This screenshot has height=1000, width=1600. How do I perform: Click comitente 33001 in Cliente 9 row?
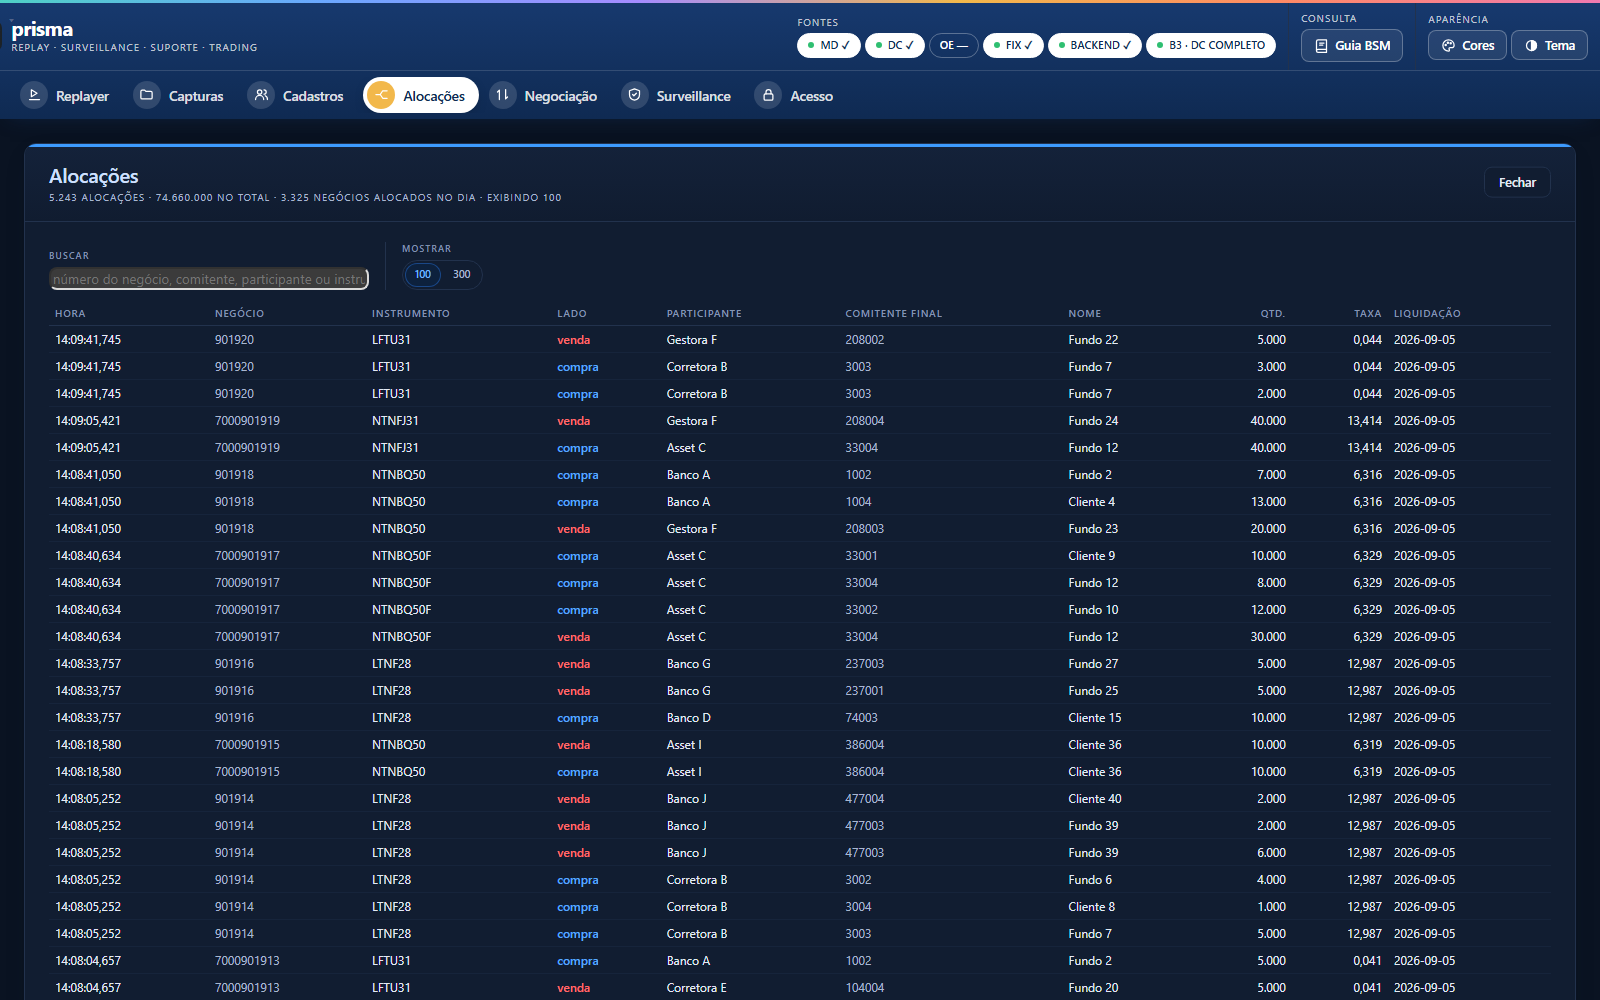(861, 556)
